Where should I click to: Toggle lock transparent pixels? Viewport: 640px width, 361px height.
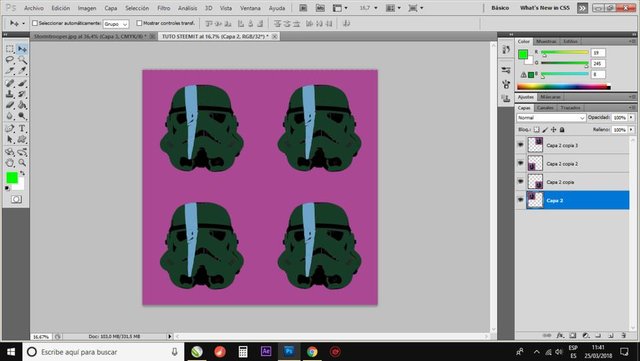click(x=537, y=129)
